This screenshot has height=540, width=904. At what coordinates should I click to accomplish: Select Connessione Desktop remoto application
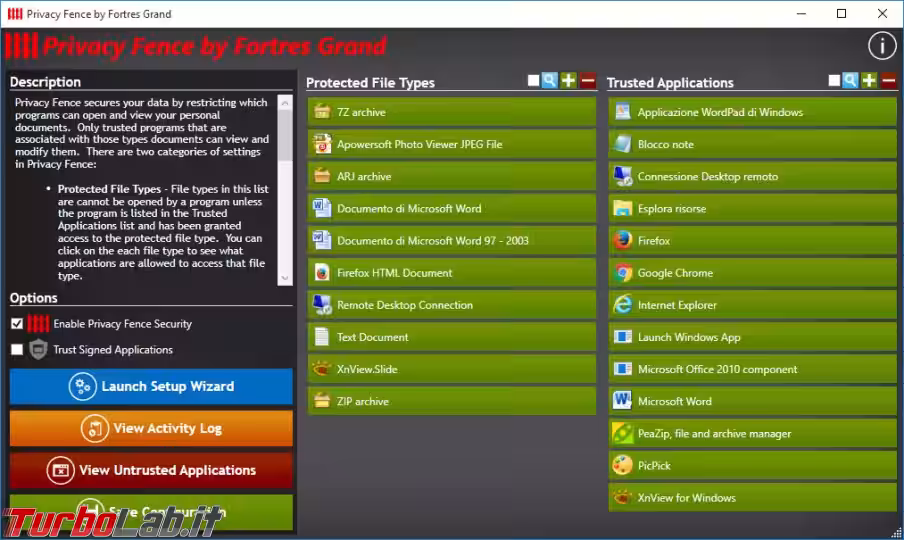(x=753, y=176)
